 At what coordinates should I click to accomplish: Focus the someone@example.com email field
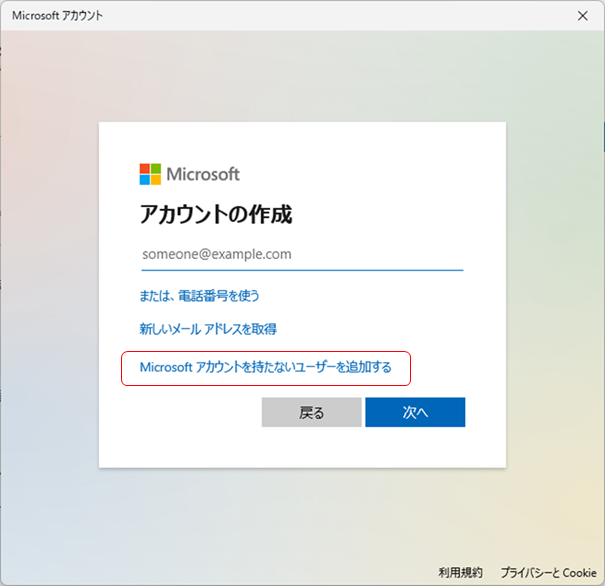pos(301,255)
